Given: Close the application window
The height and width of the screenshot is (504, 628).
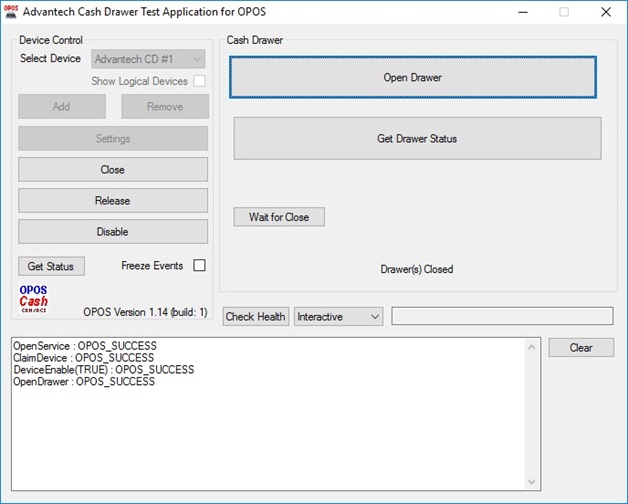Looking at the screenshot, I should [605, 12].
